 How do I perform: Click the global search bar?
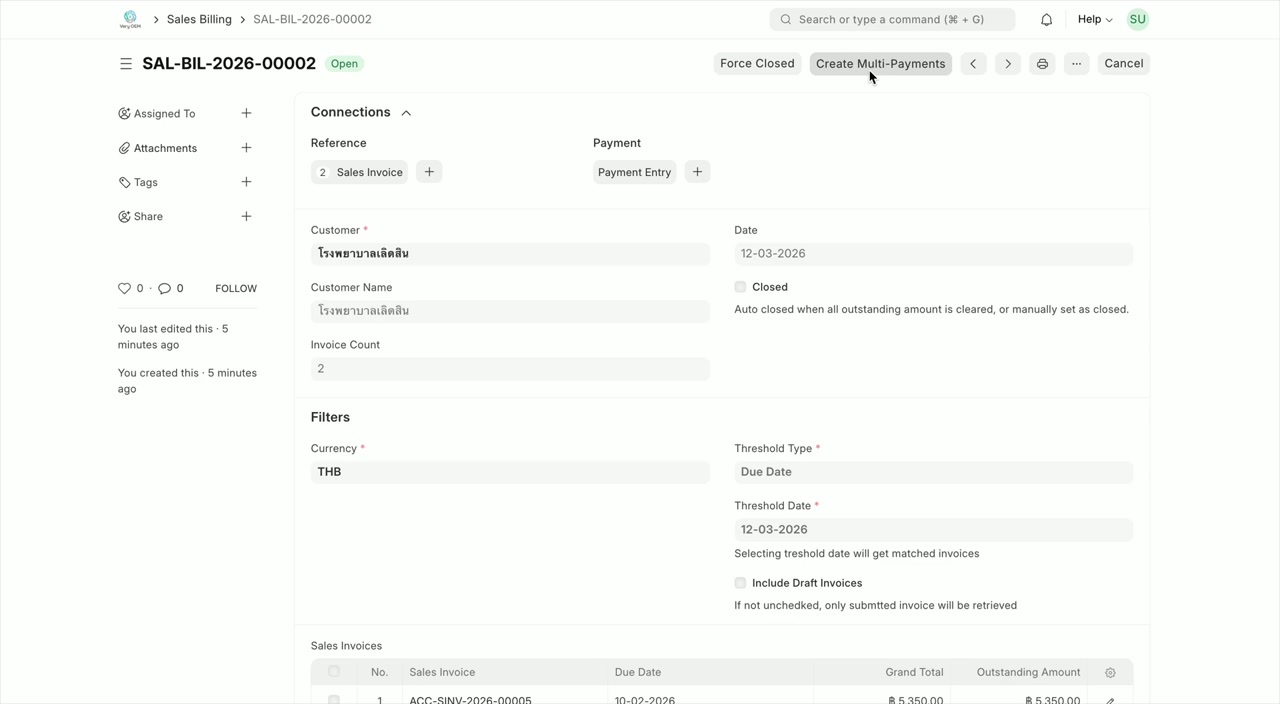[x=892, y=18]
